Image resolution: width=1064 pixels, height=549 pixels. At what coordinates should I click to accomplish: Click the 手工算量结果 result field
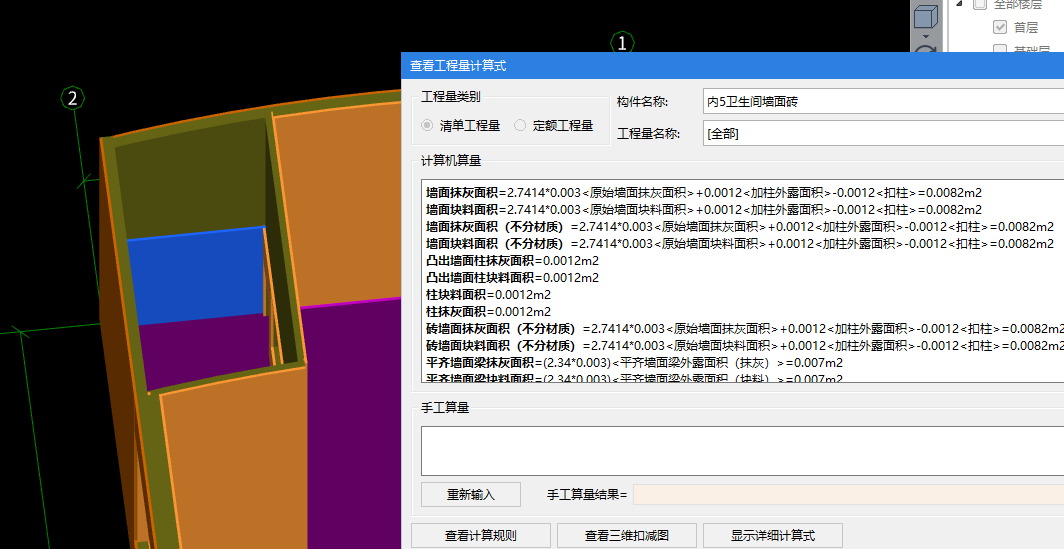pyautogui.click(x=848, y=495)
